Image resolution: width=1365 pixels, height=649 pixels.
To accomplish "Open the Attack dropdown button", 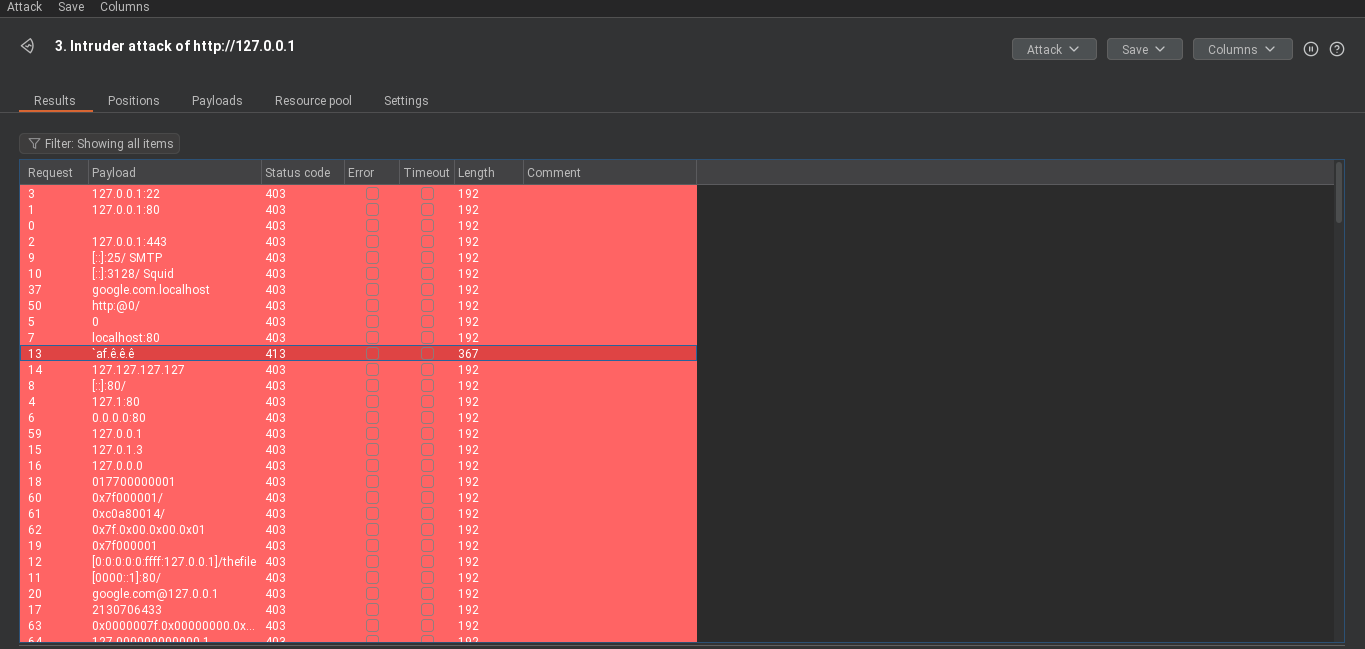I will (1054, 49).
